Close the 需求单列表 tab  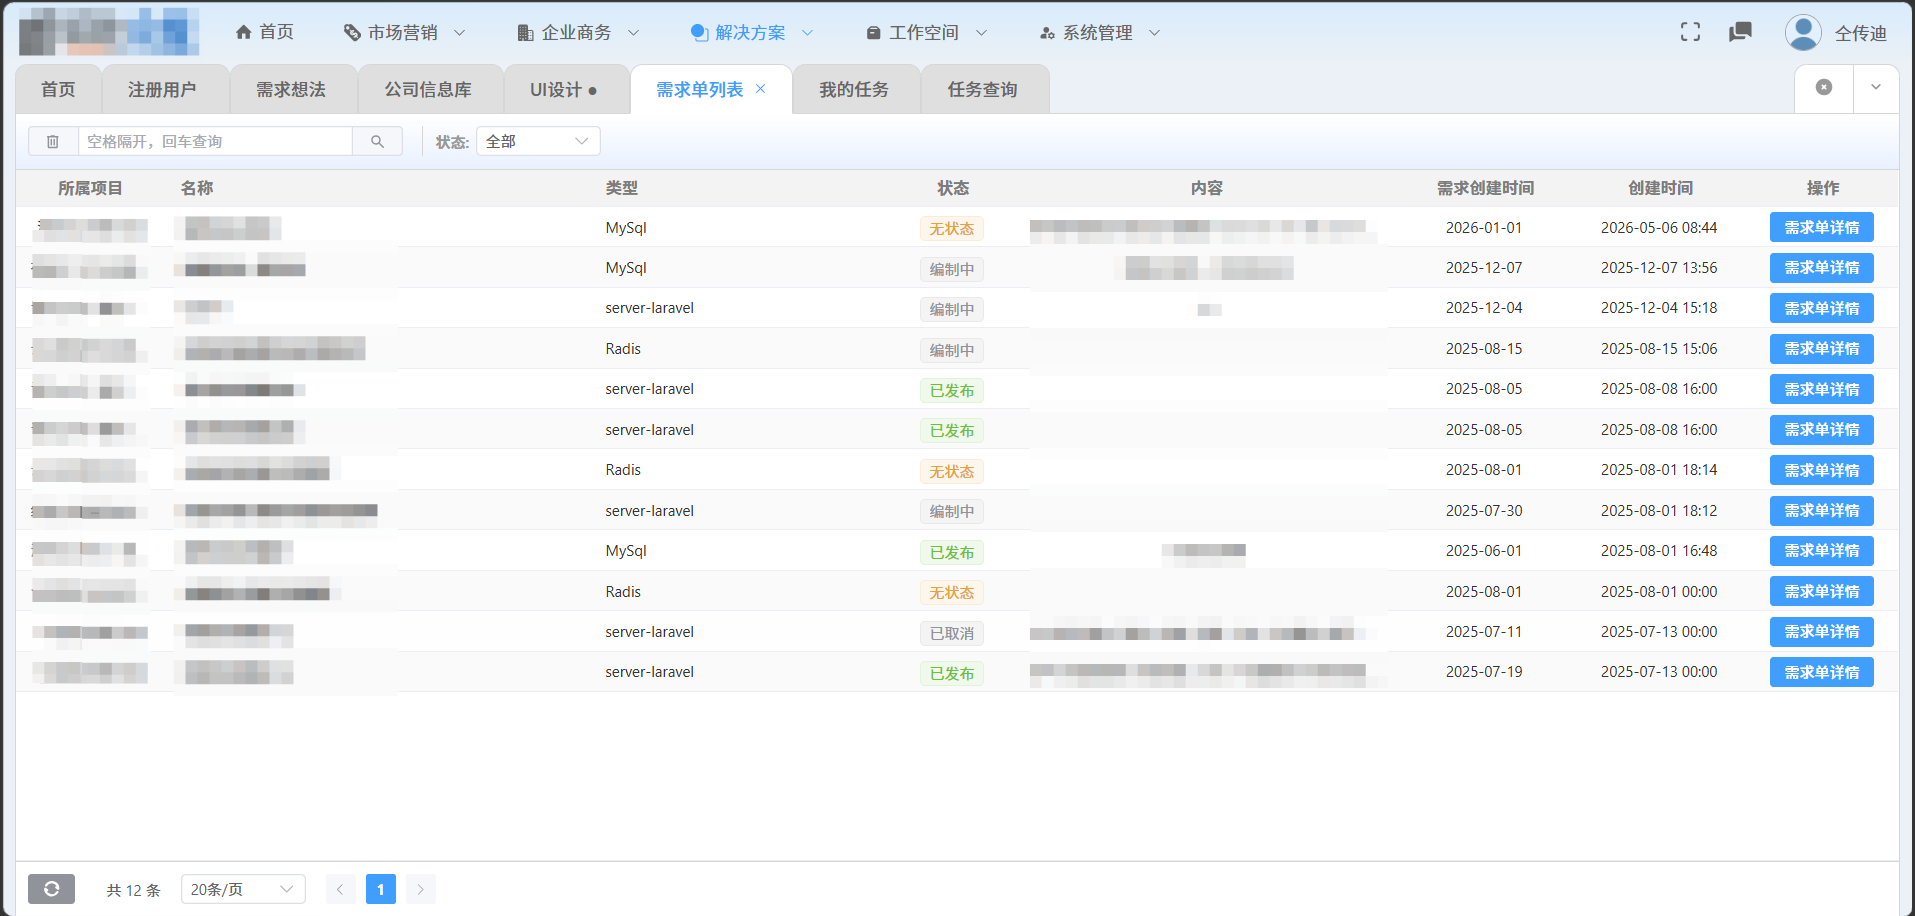(x=761, y=89)
